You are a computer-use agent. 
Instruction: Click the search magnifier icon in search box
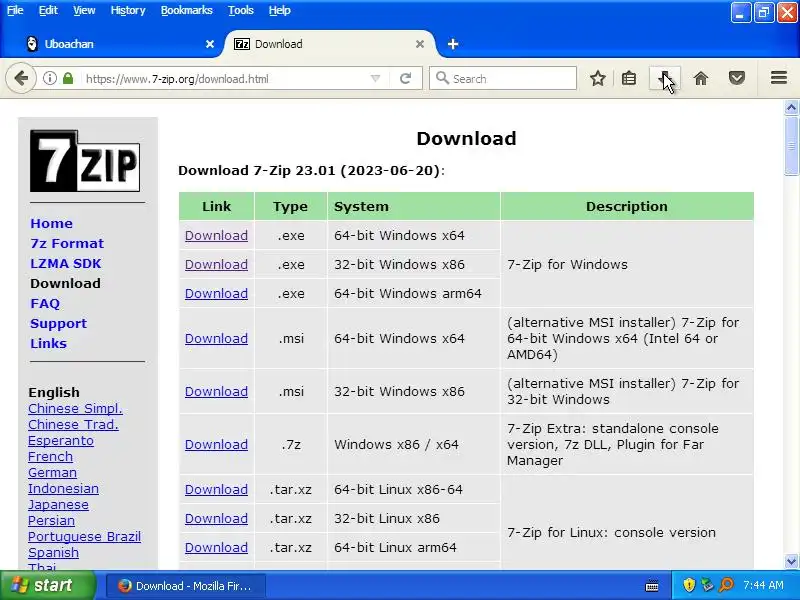point(442,78)
